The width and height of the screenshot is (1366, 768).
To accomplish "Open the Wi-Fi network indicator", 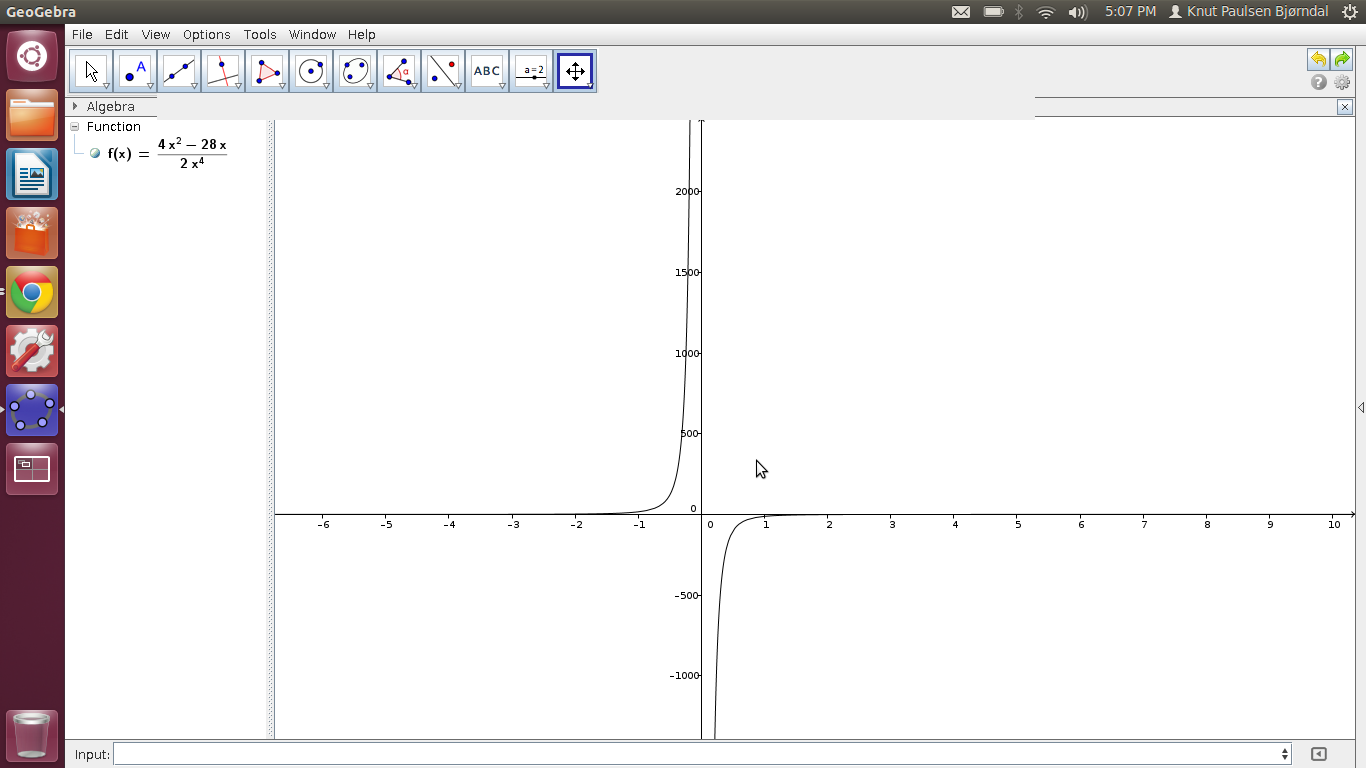I will click(1046, 12).
